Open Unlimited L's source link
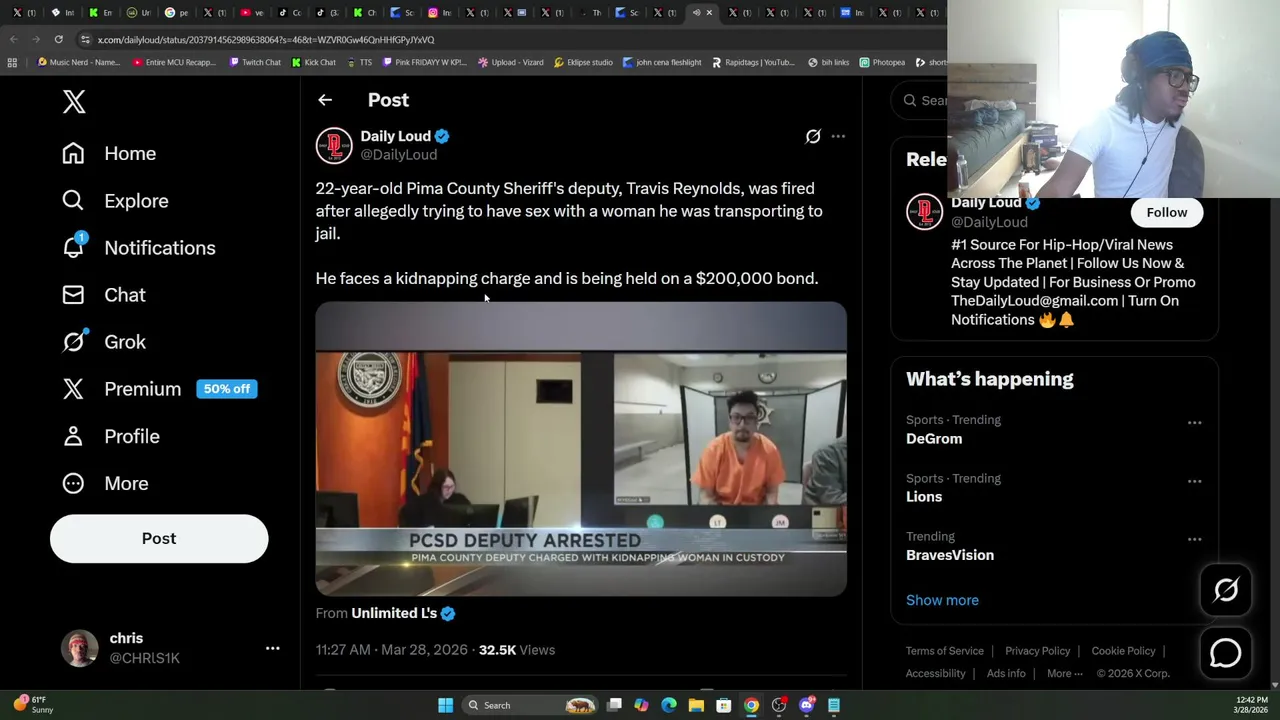This screenshot has height=720, width=1280. (x=394, y=613)
